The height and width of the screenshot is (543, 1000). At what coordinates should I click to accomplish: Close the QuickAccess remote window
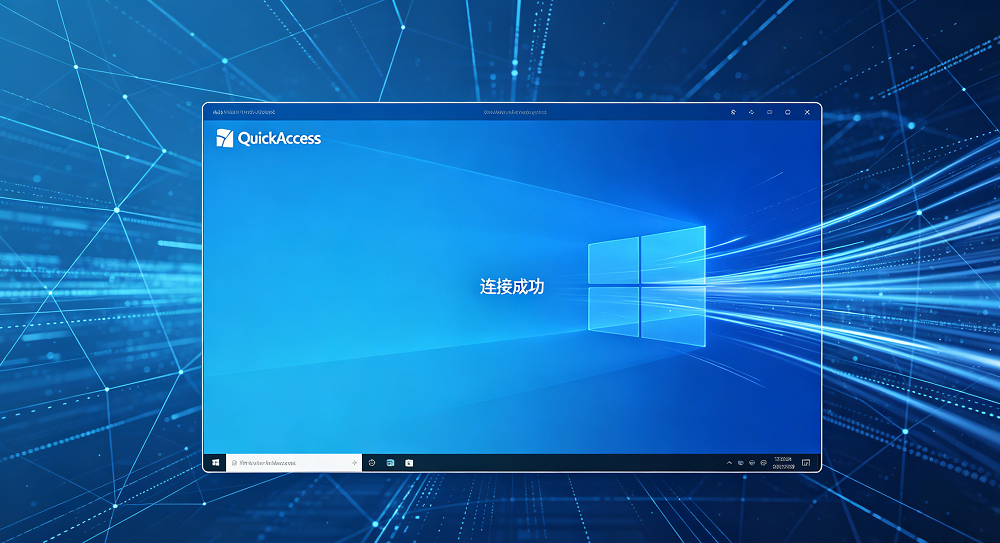(x=807, y=112)
